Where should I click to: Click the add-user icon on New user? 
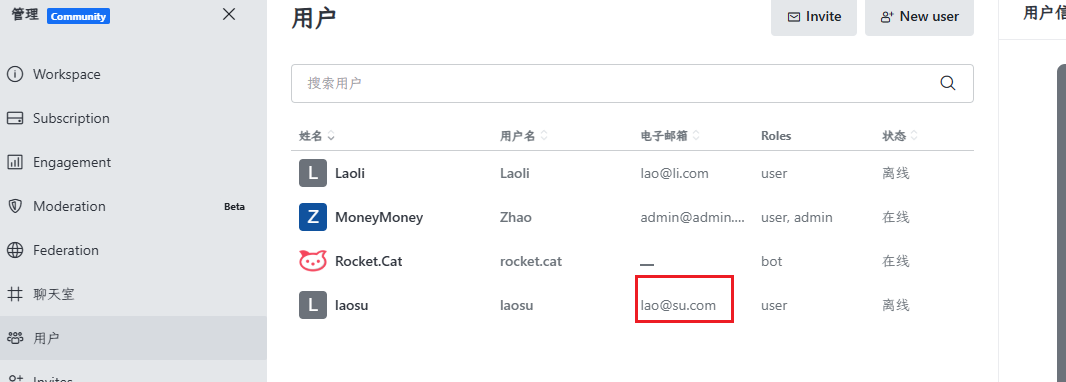[887, 17]
